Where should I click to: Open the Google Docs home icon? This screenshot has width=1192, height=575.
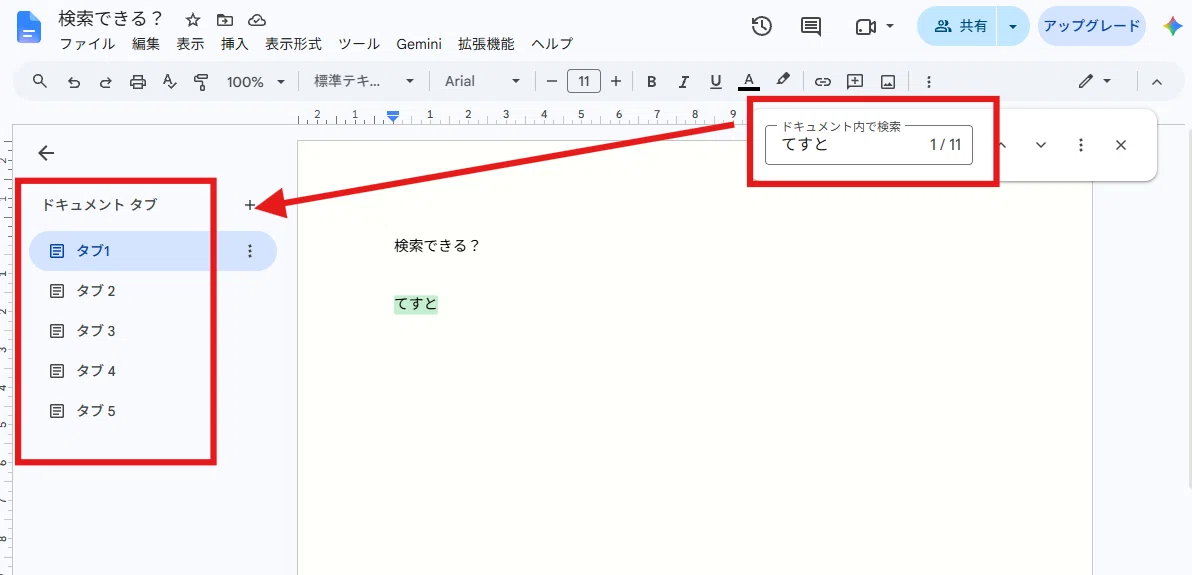(x=29, y=28)
